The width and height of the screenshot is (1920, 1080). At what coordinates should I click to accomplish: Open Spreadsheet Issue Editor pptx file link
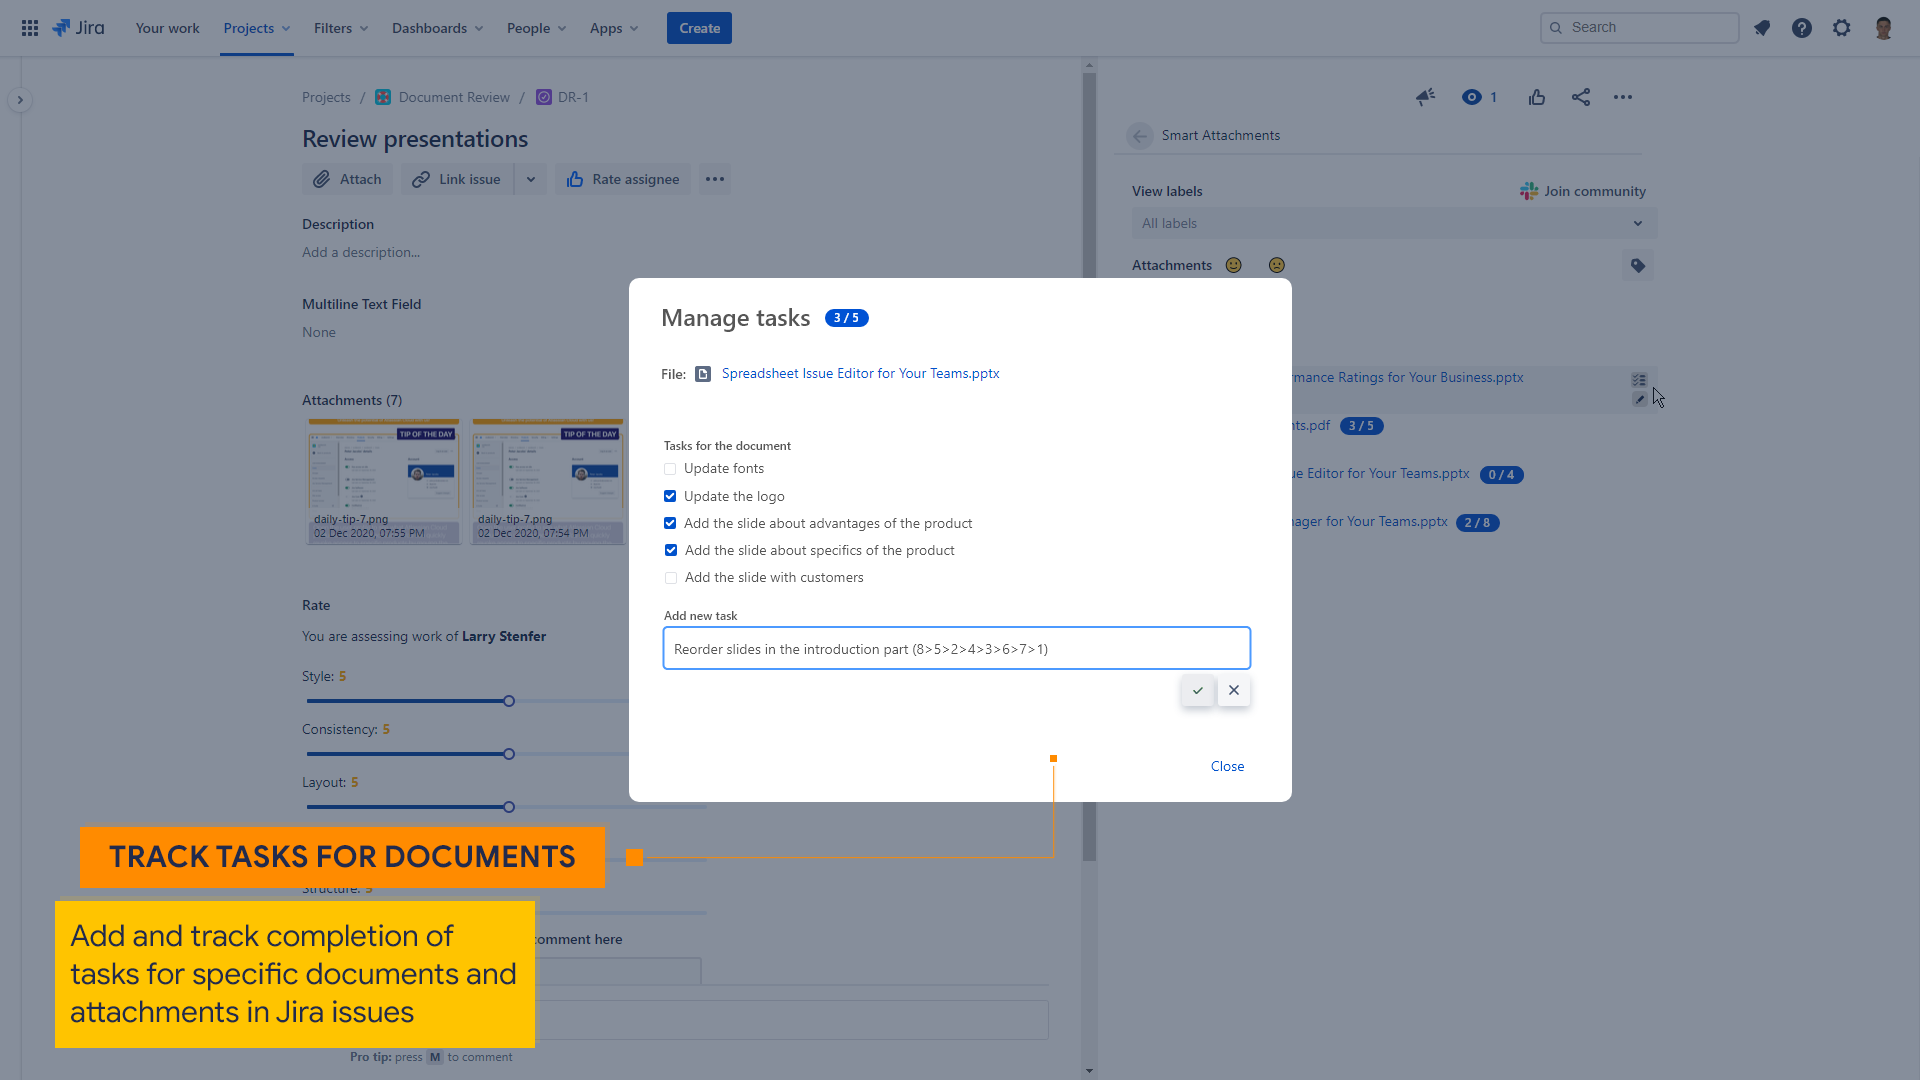[x=860, y=373]
